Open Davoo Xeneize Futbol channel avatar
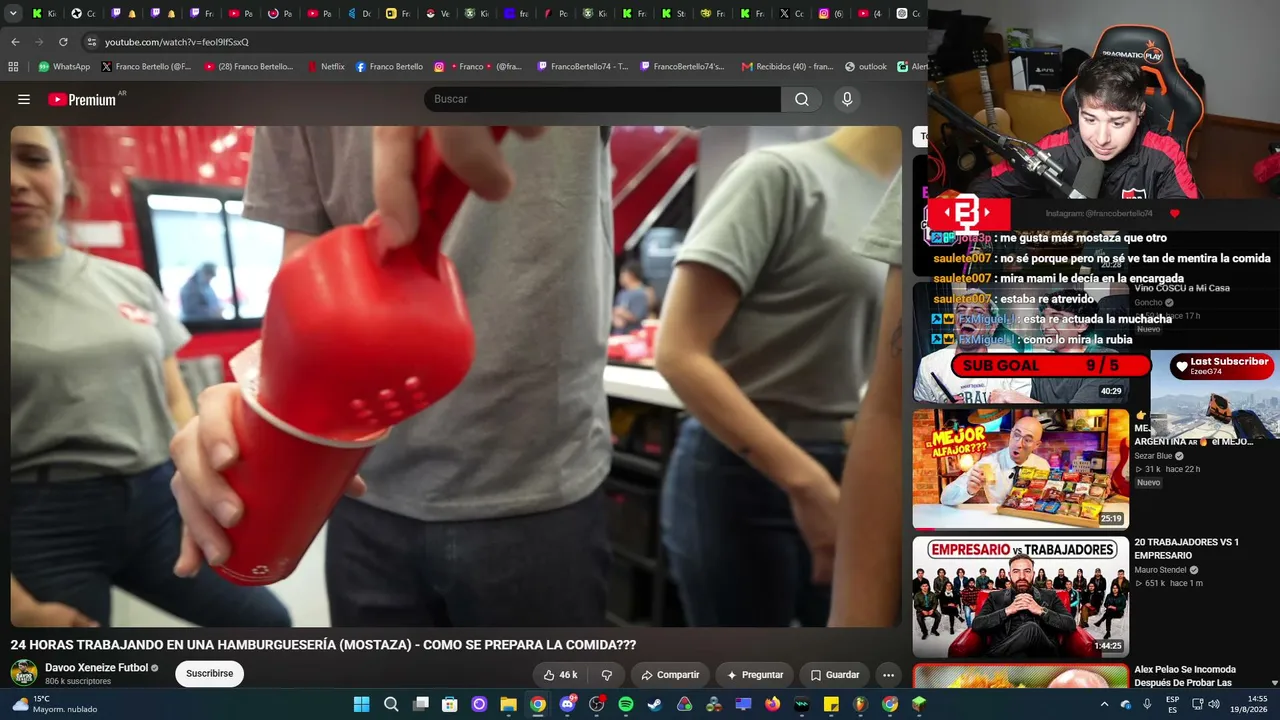 pos(24,673)
